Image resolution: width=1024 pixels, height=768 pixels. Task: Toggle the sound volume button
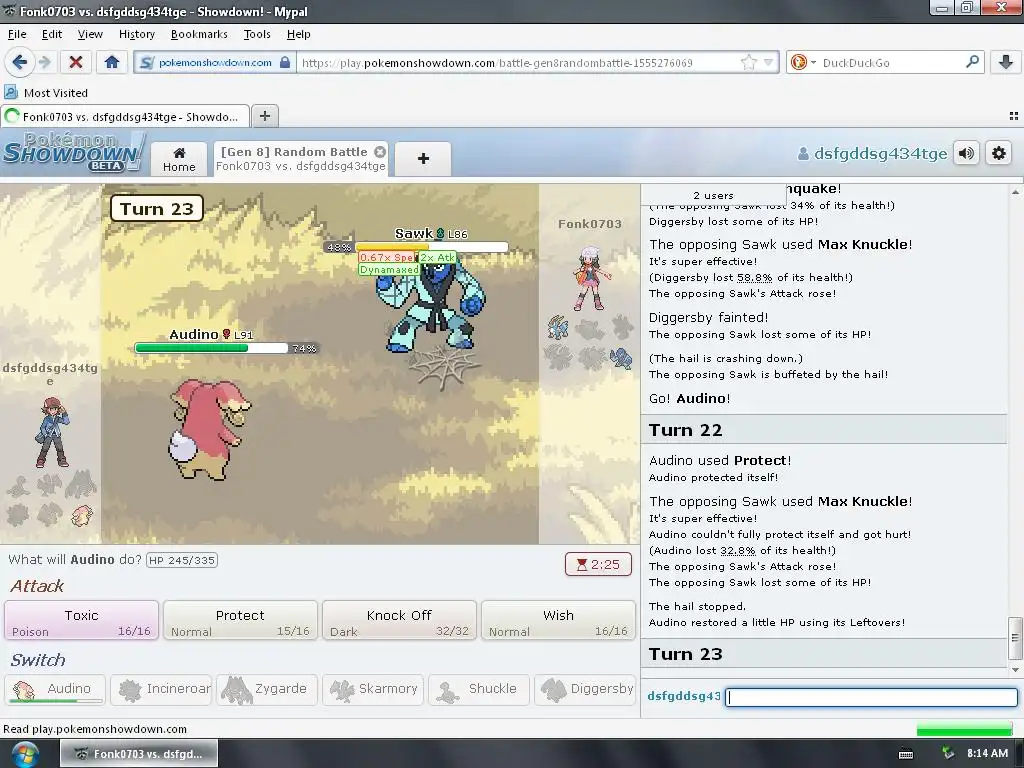[x=966, y=153]
